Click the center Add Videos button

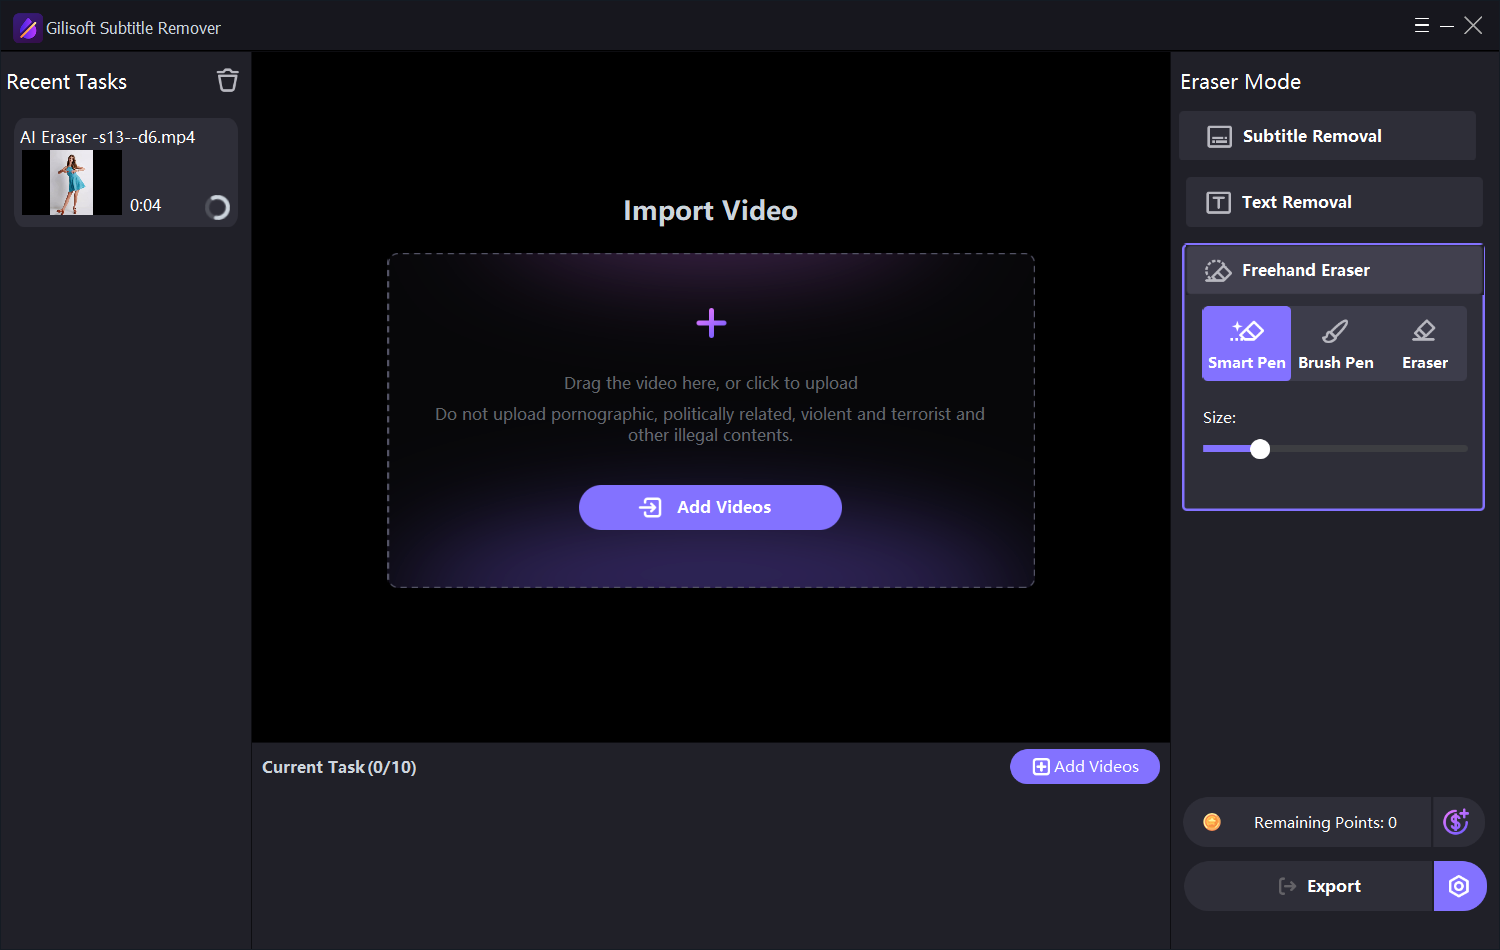(x=710, y=507)
